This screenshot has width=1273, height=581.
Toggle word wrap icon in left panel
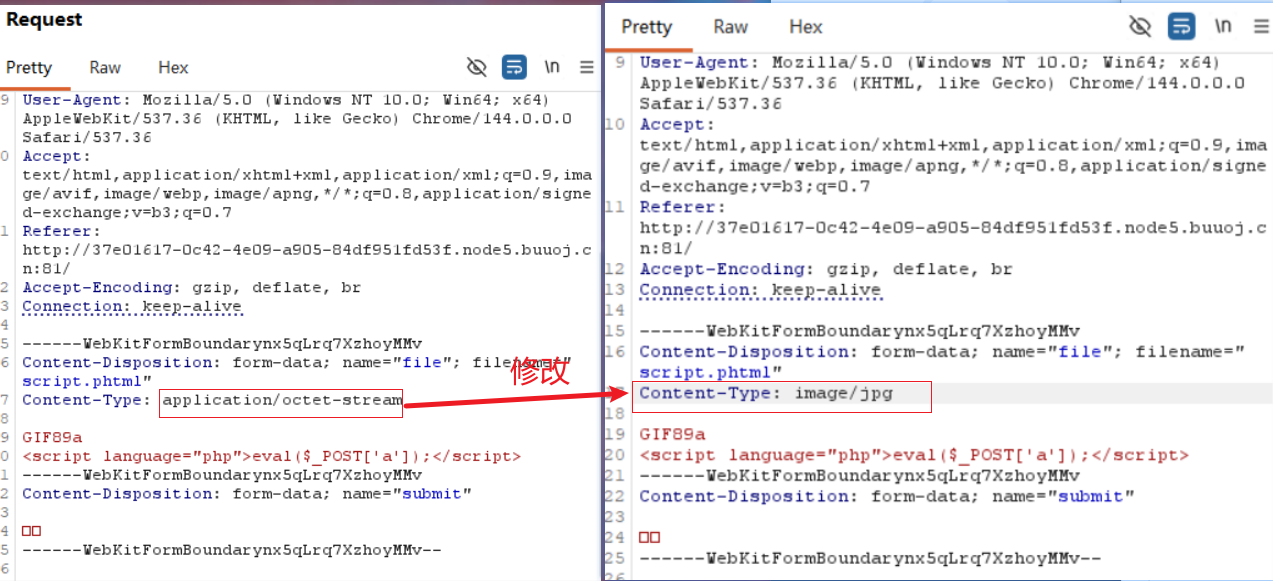point(514,67)
